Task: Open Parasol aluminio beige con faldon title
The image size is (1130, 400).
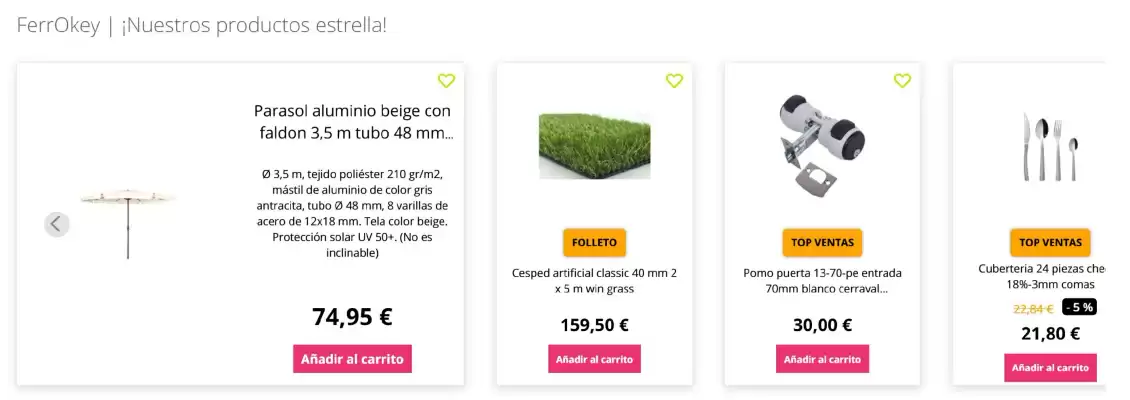Action: click(352, 121)
